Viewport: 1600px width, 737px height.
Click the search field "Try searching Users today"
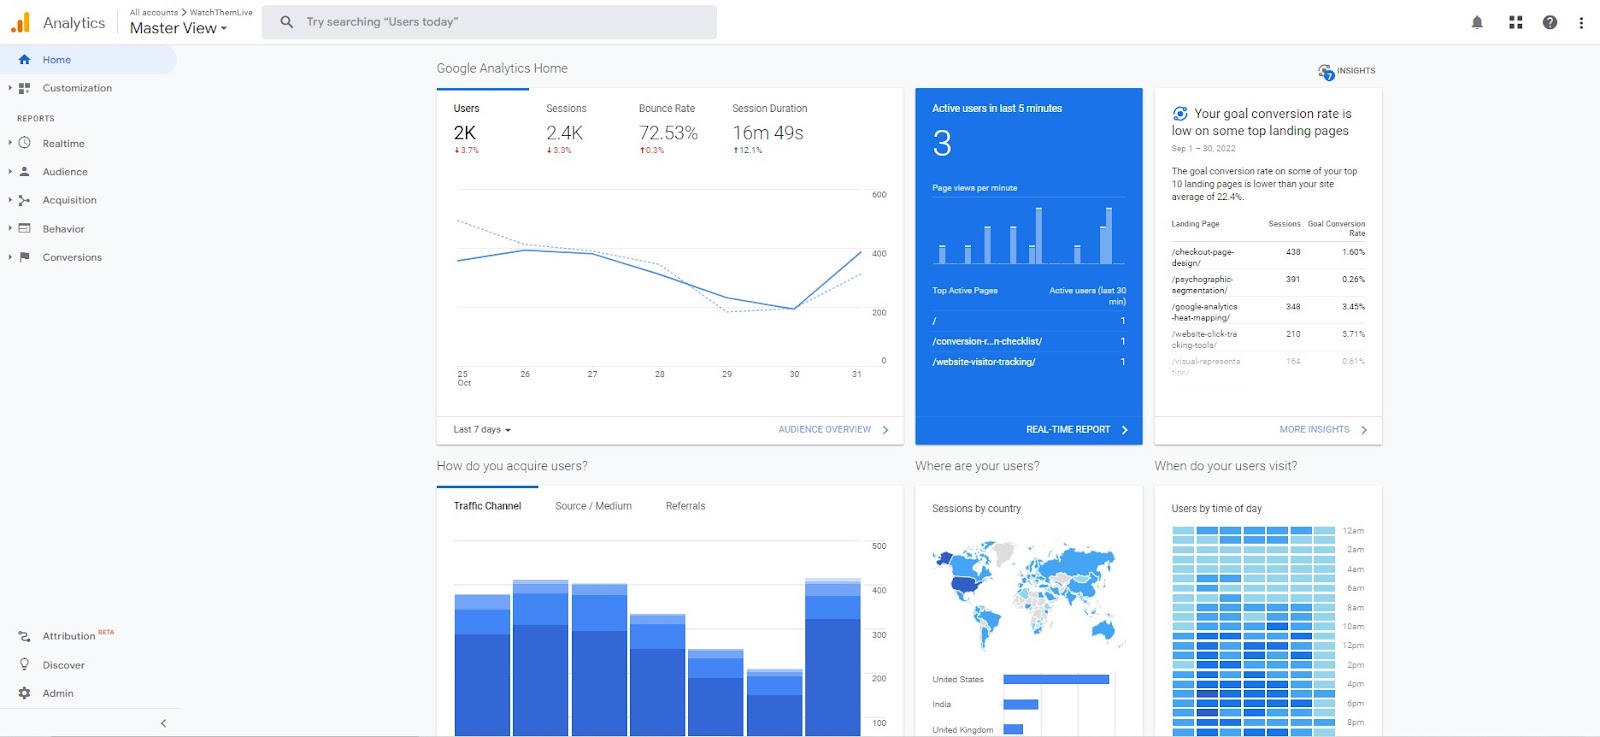point(489,22)
